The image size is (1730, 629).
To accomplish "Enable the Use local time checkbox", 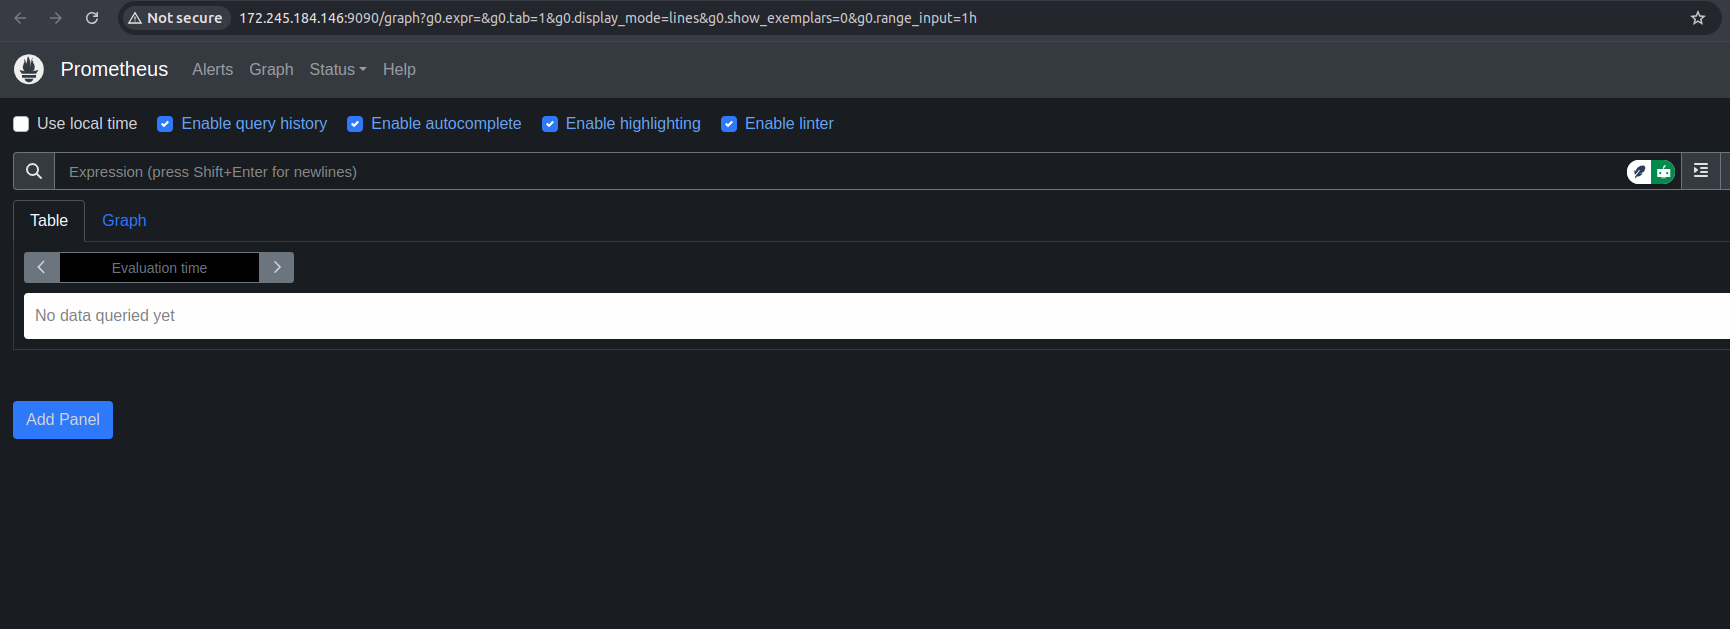I will [21, 124].
